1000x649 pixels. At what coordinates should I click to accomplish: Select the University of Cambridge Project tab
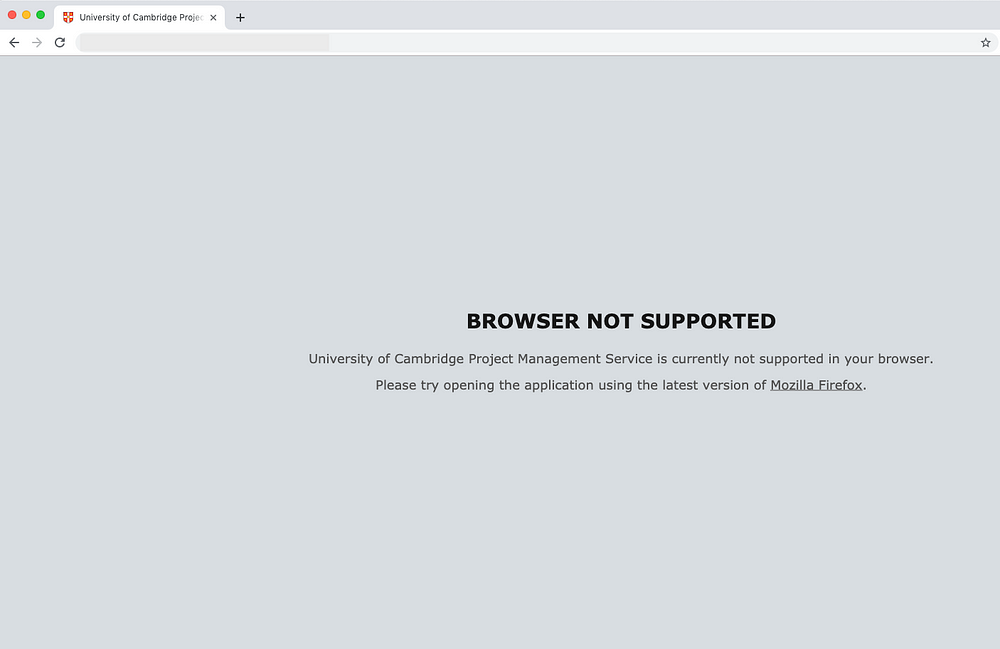click(140, 18)
